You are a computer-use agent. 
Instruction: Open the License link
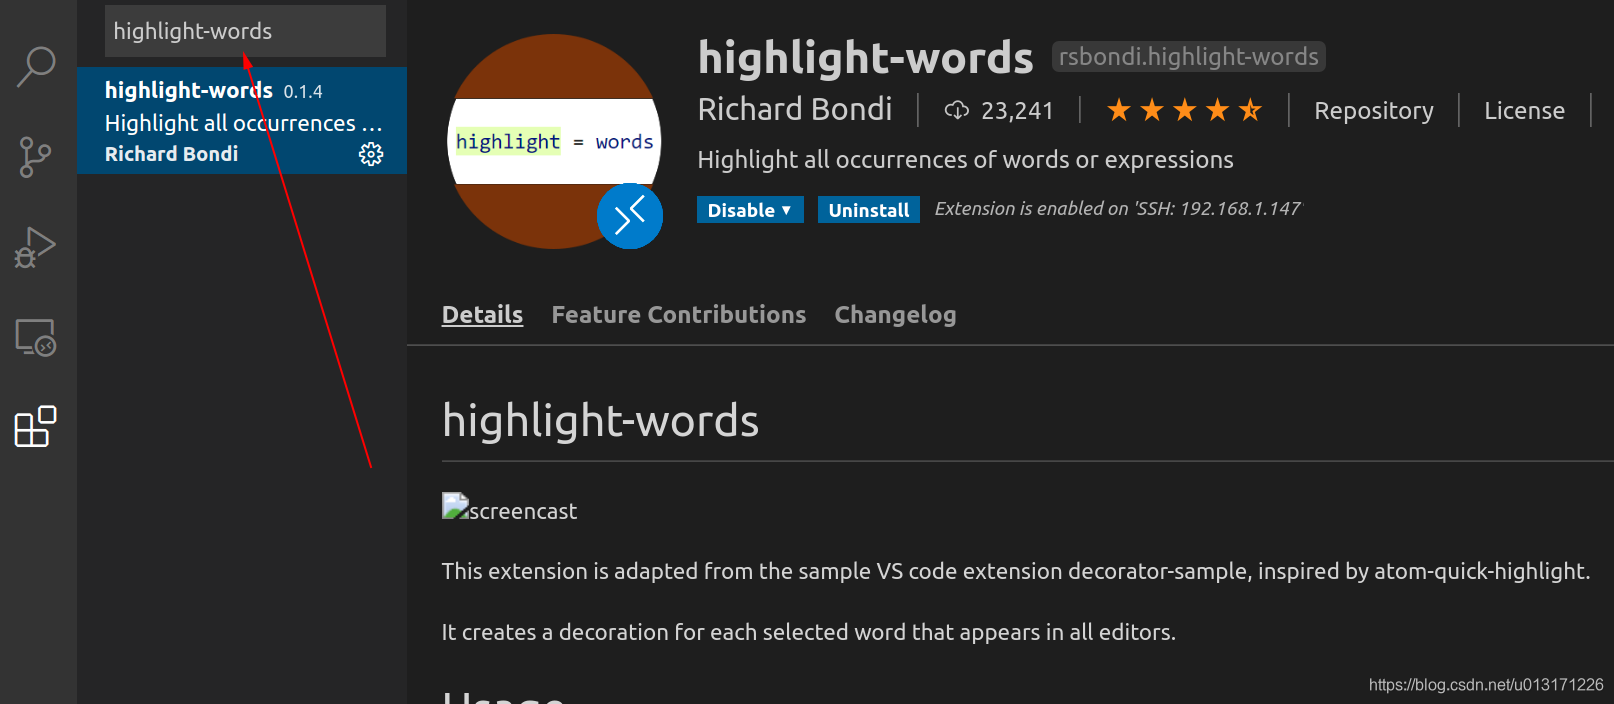point(1524,111)
